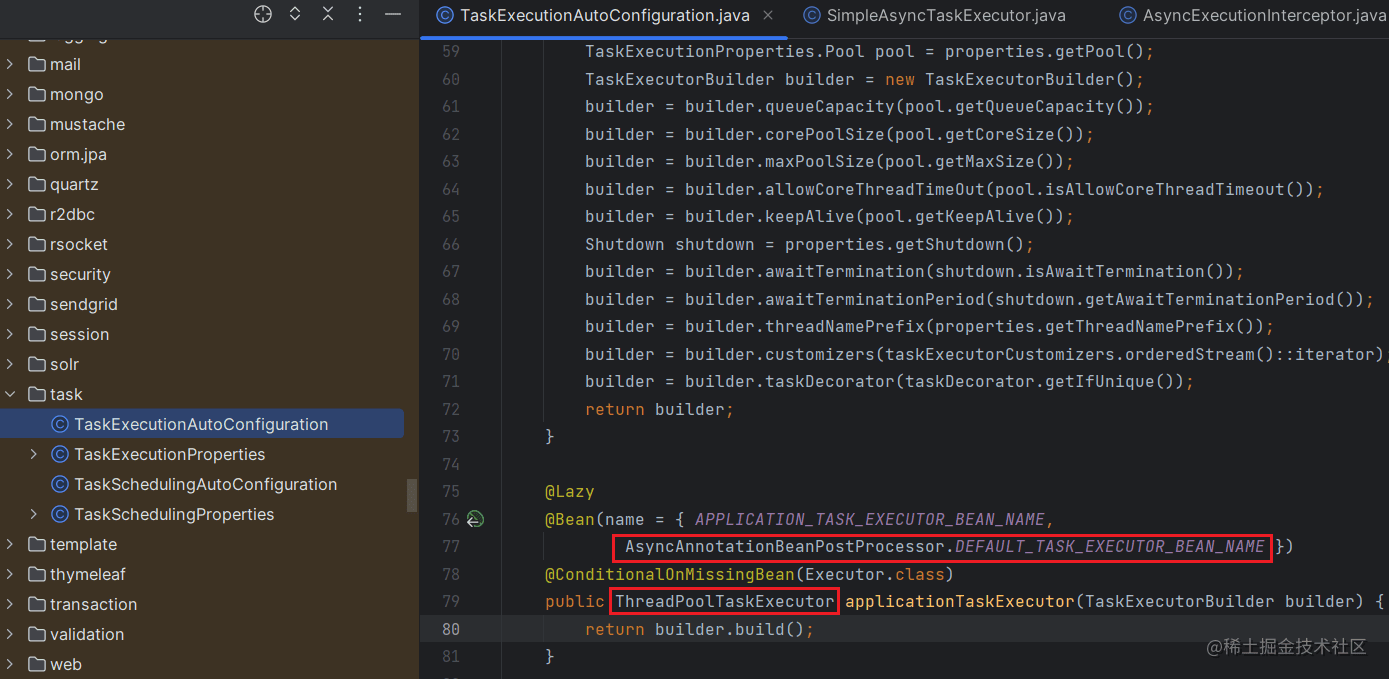This screenshot has height=679, width=1389.
Task: Click the Select Opened File target icon
Action: click(x=263, y=14)
